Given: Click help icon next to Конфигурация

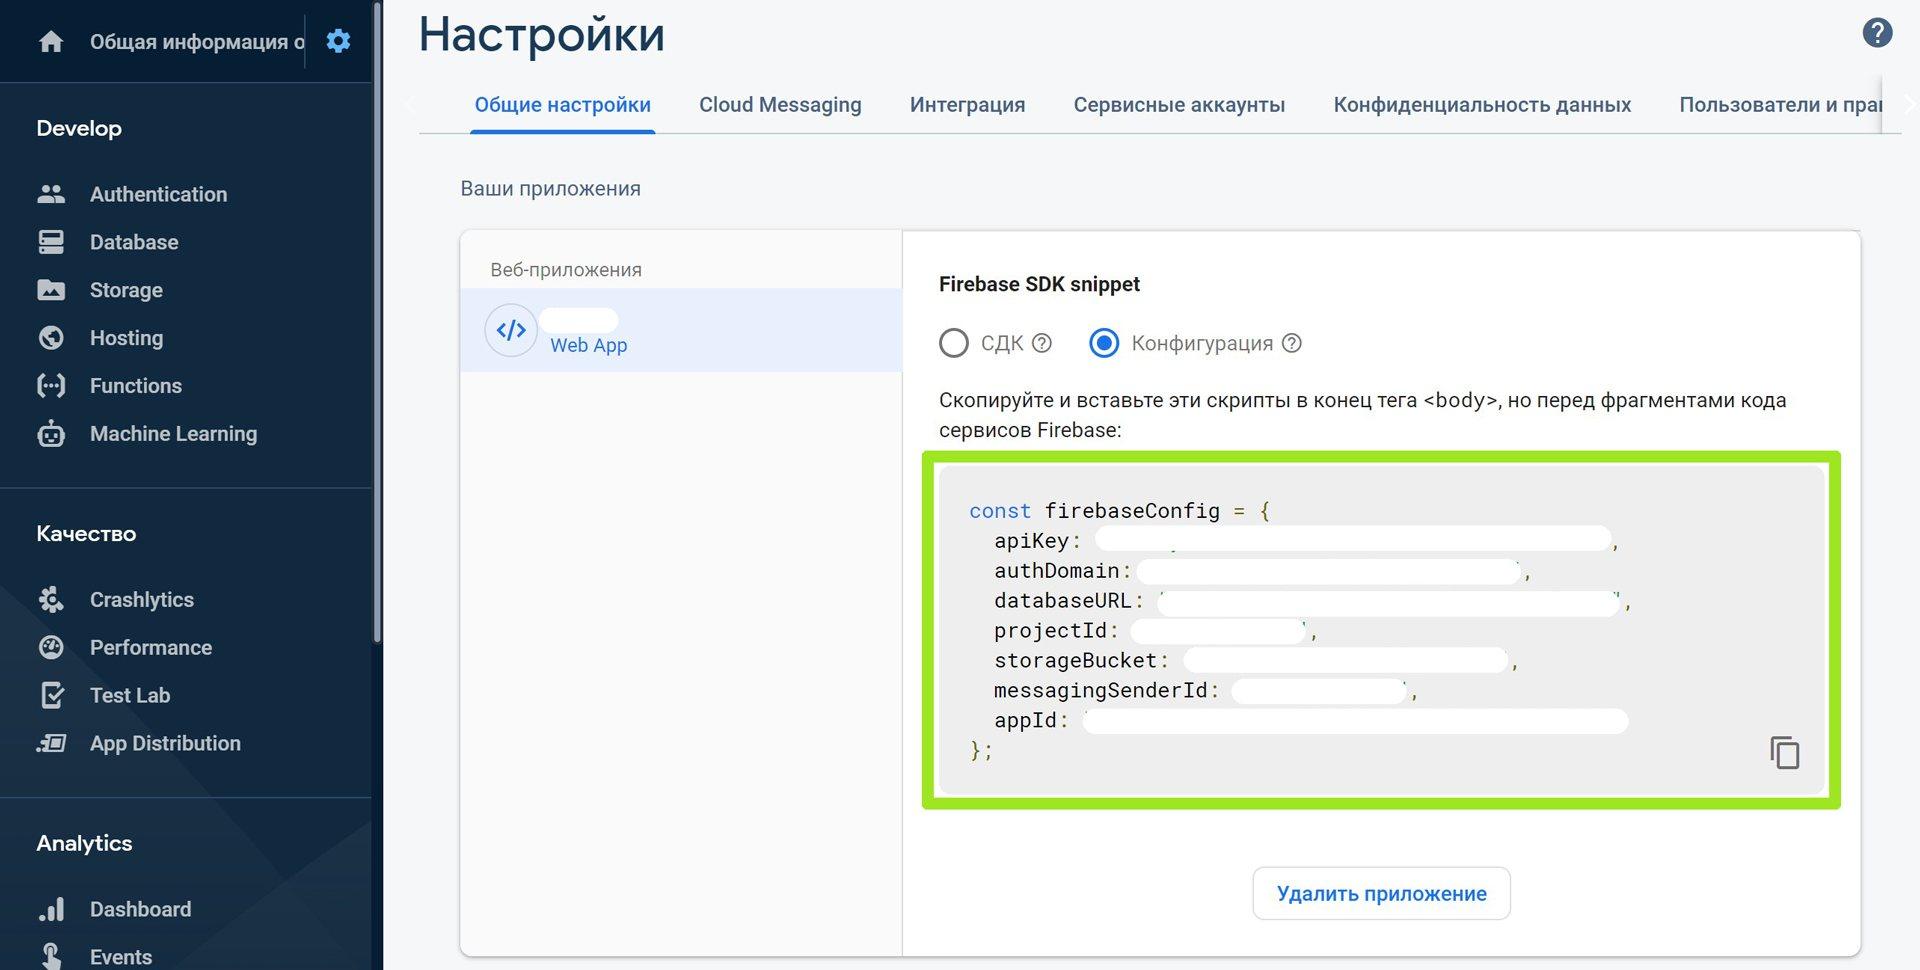Looking at the screenshot, I should [1292, 344].
